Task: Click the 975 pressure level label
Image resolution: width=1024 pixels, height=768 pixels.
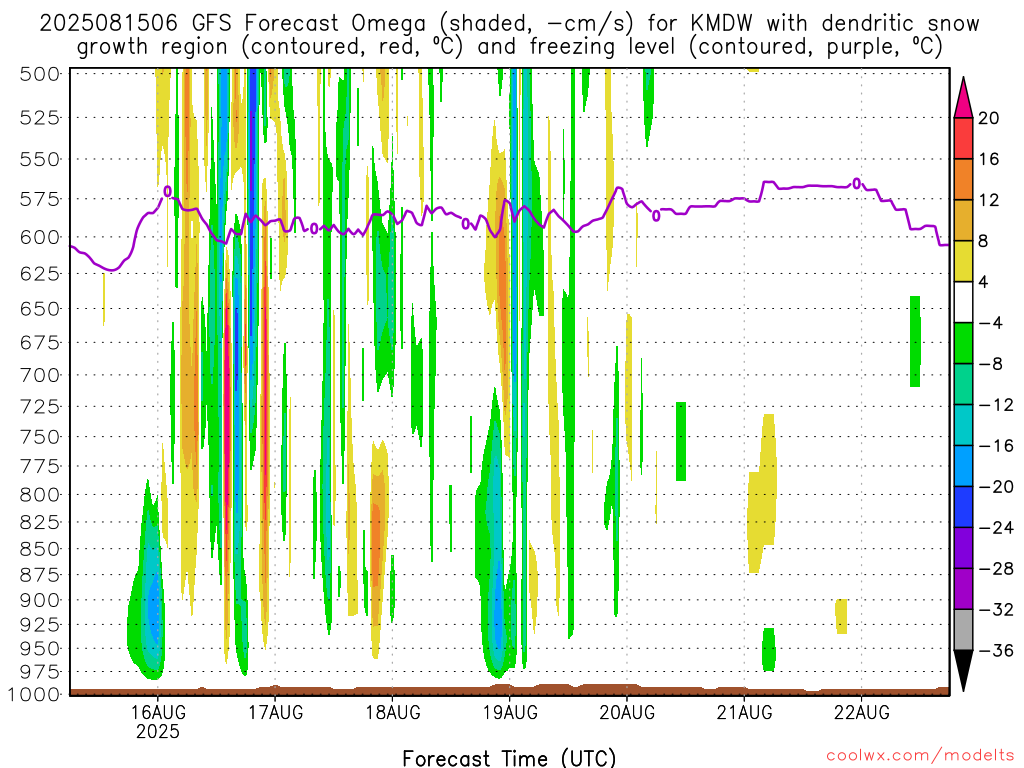Action: (39, 671)
